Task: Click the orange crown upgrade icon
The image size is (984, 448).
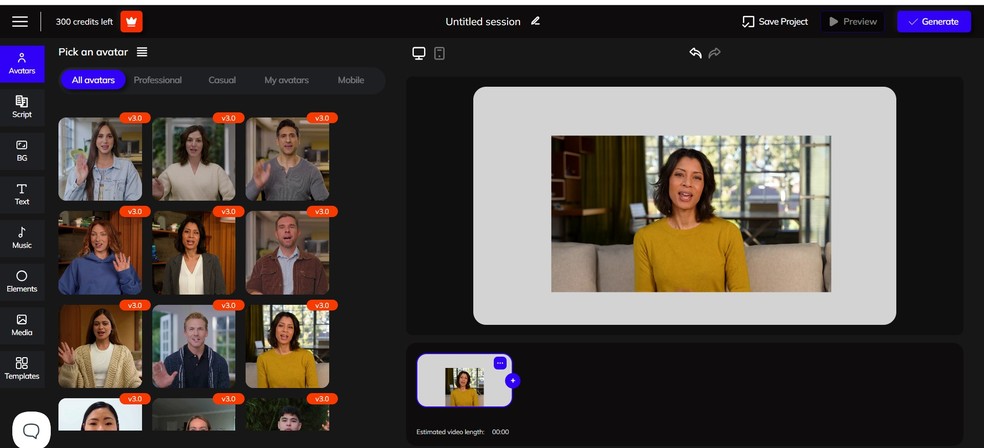Action: (x=131, y=21)
